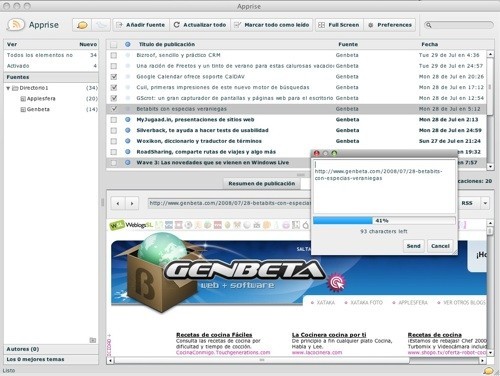This screenshot has height=376, width=500.
Task: Sort by Fuente column header
Action: point(348,44)
